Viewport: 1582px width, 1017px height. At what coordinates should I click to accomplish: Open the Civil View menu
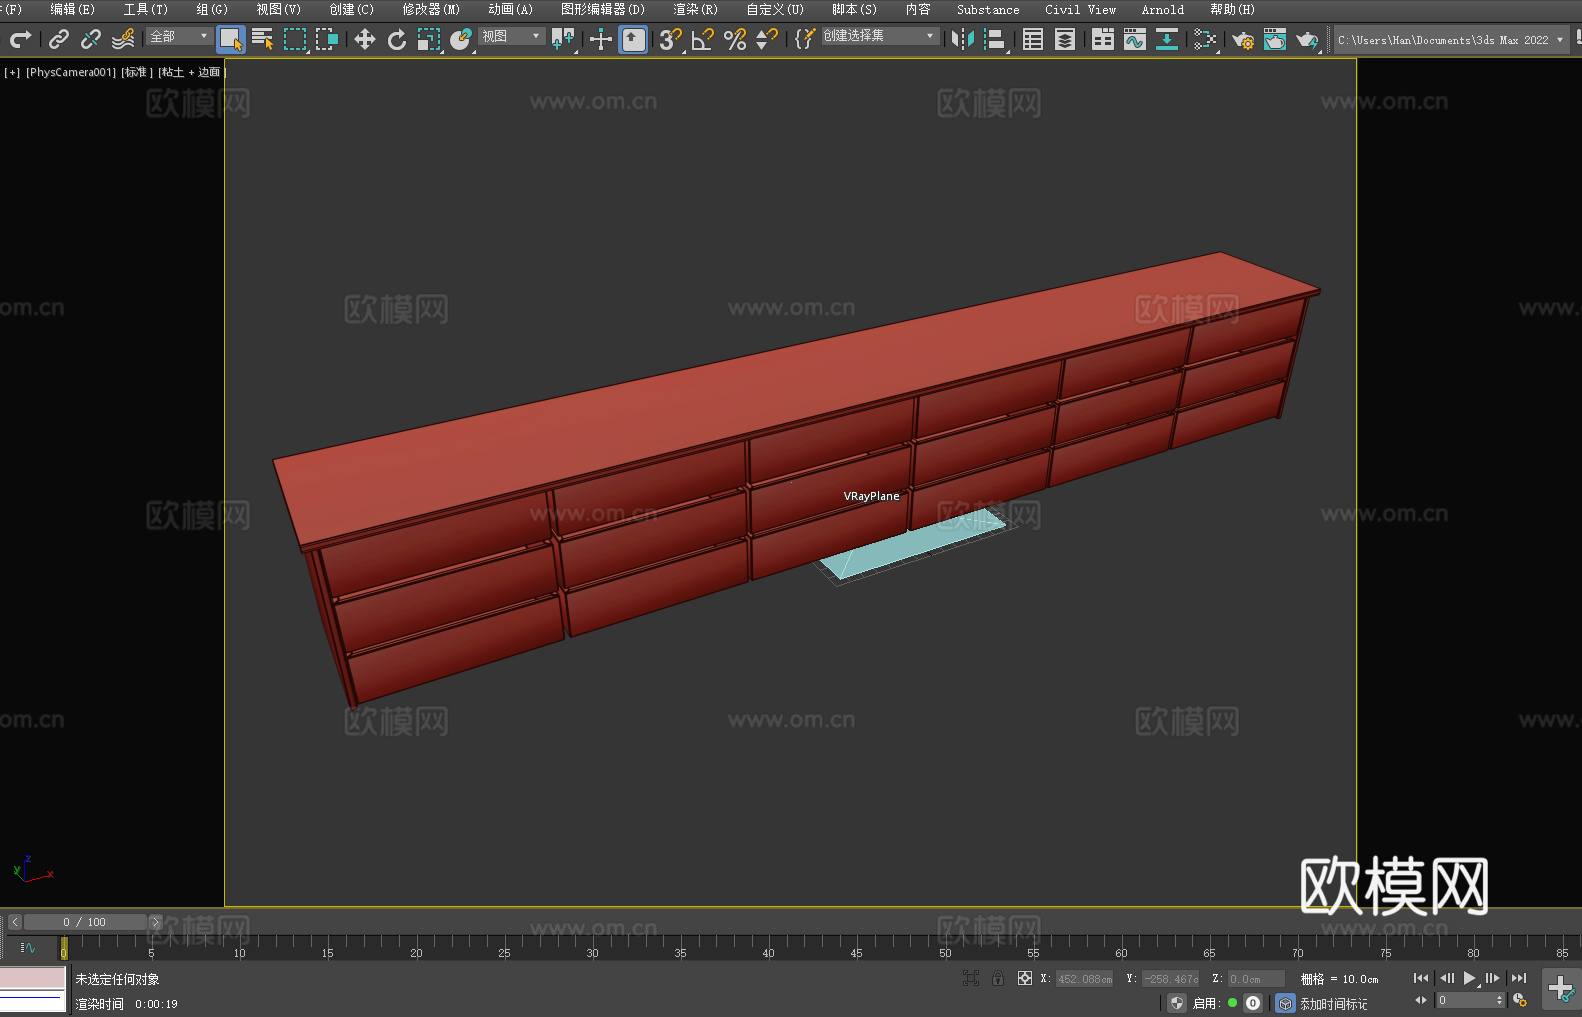click(x=1080, y=9)
